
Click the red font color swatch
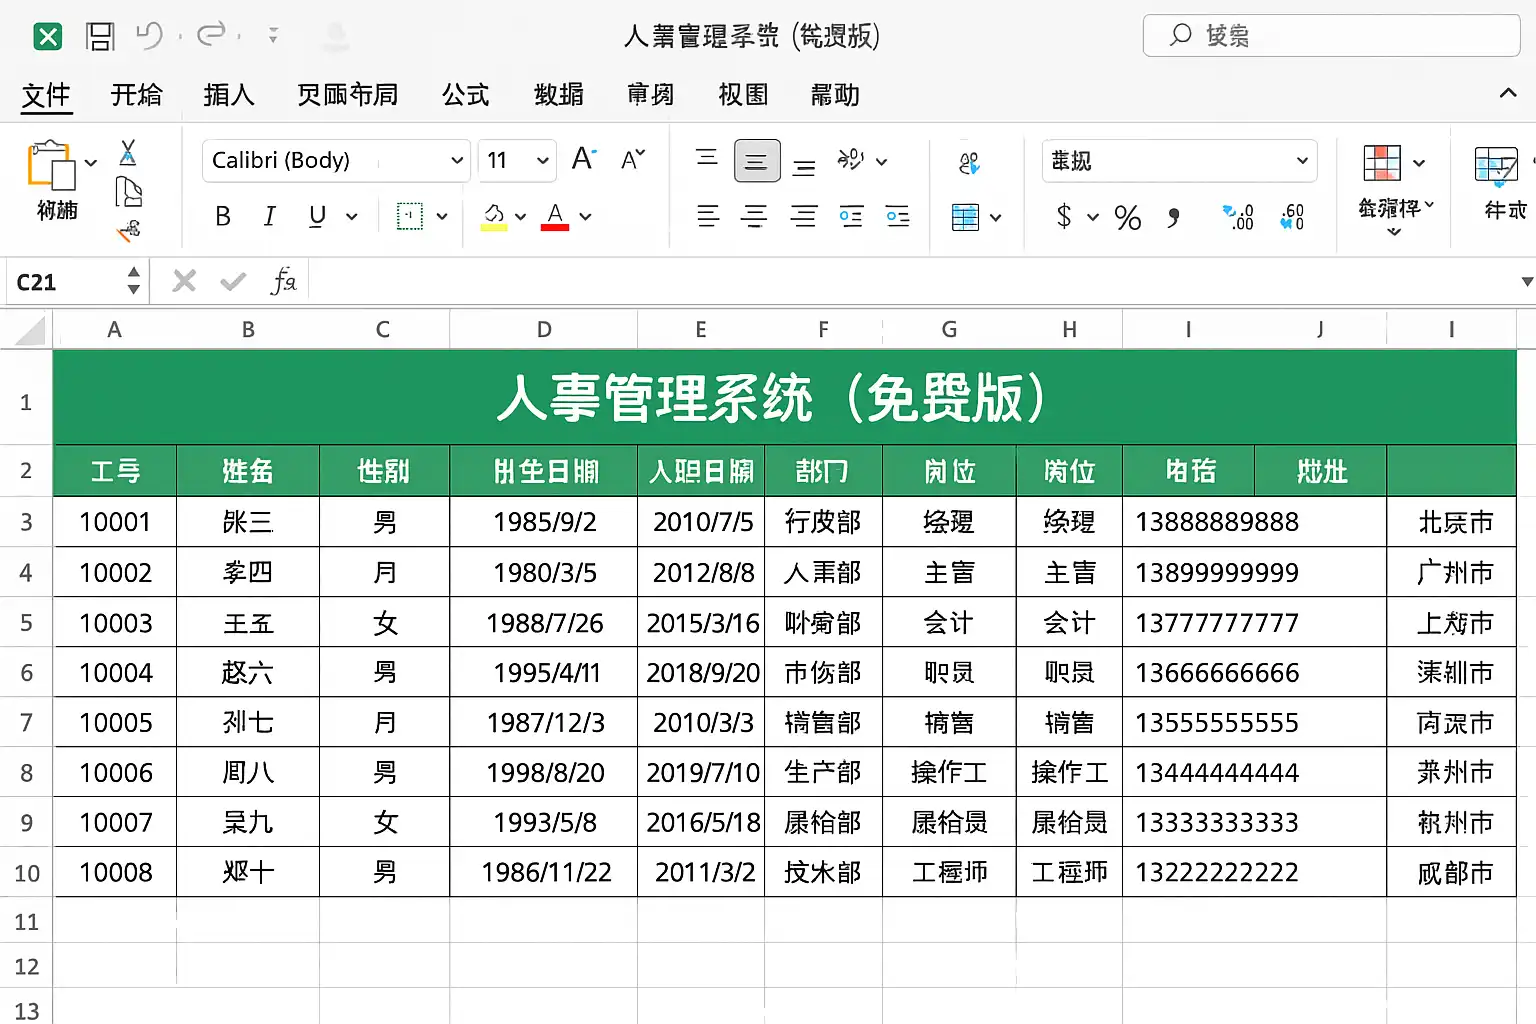pyautogui.click(x=555, y=217)
